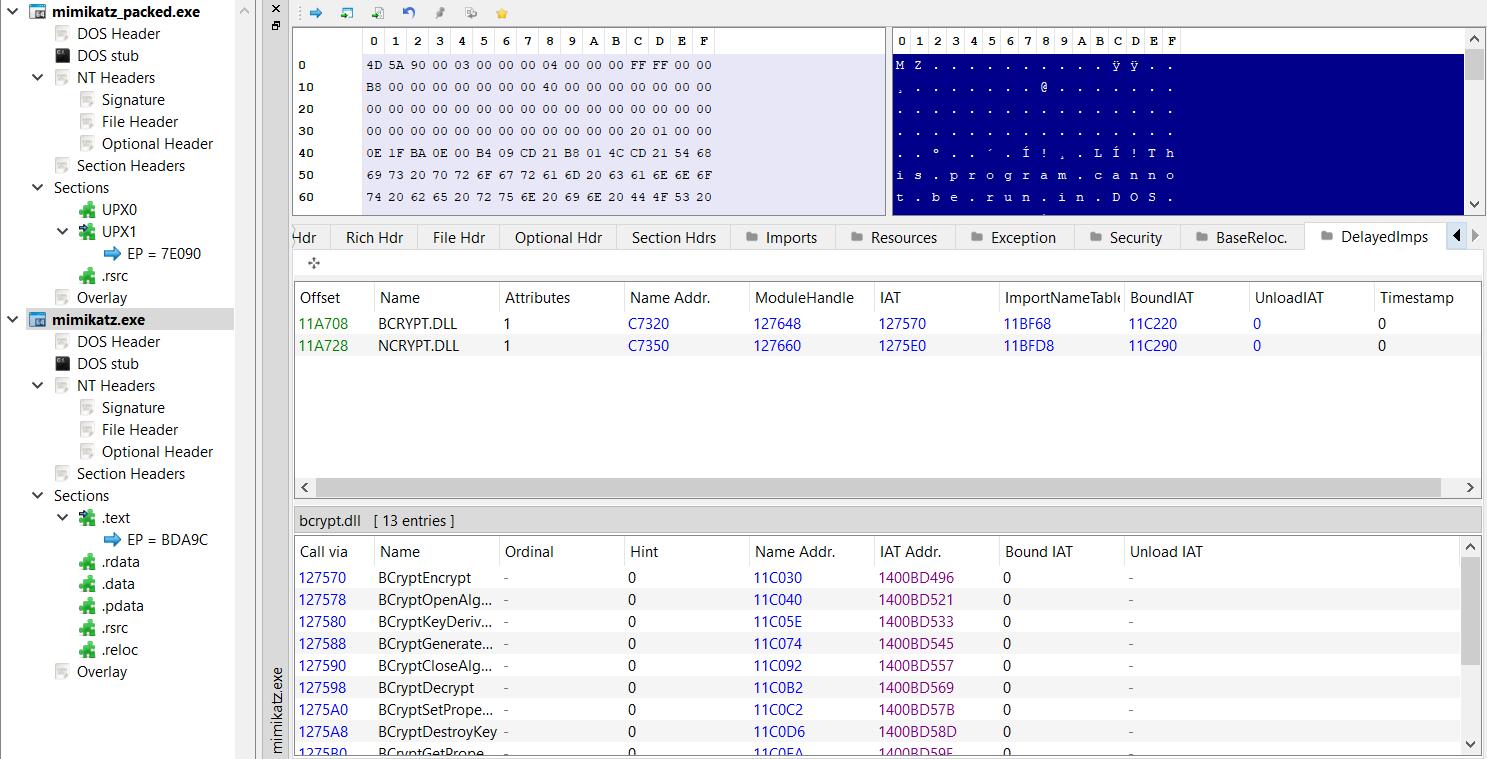Collapse mimikatz.exe tree node
This screenshot has height=759, width=1487.
pos(13,320)
